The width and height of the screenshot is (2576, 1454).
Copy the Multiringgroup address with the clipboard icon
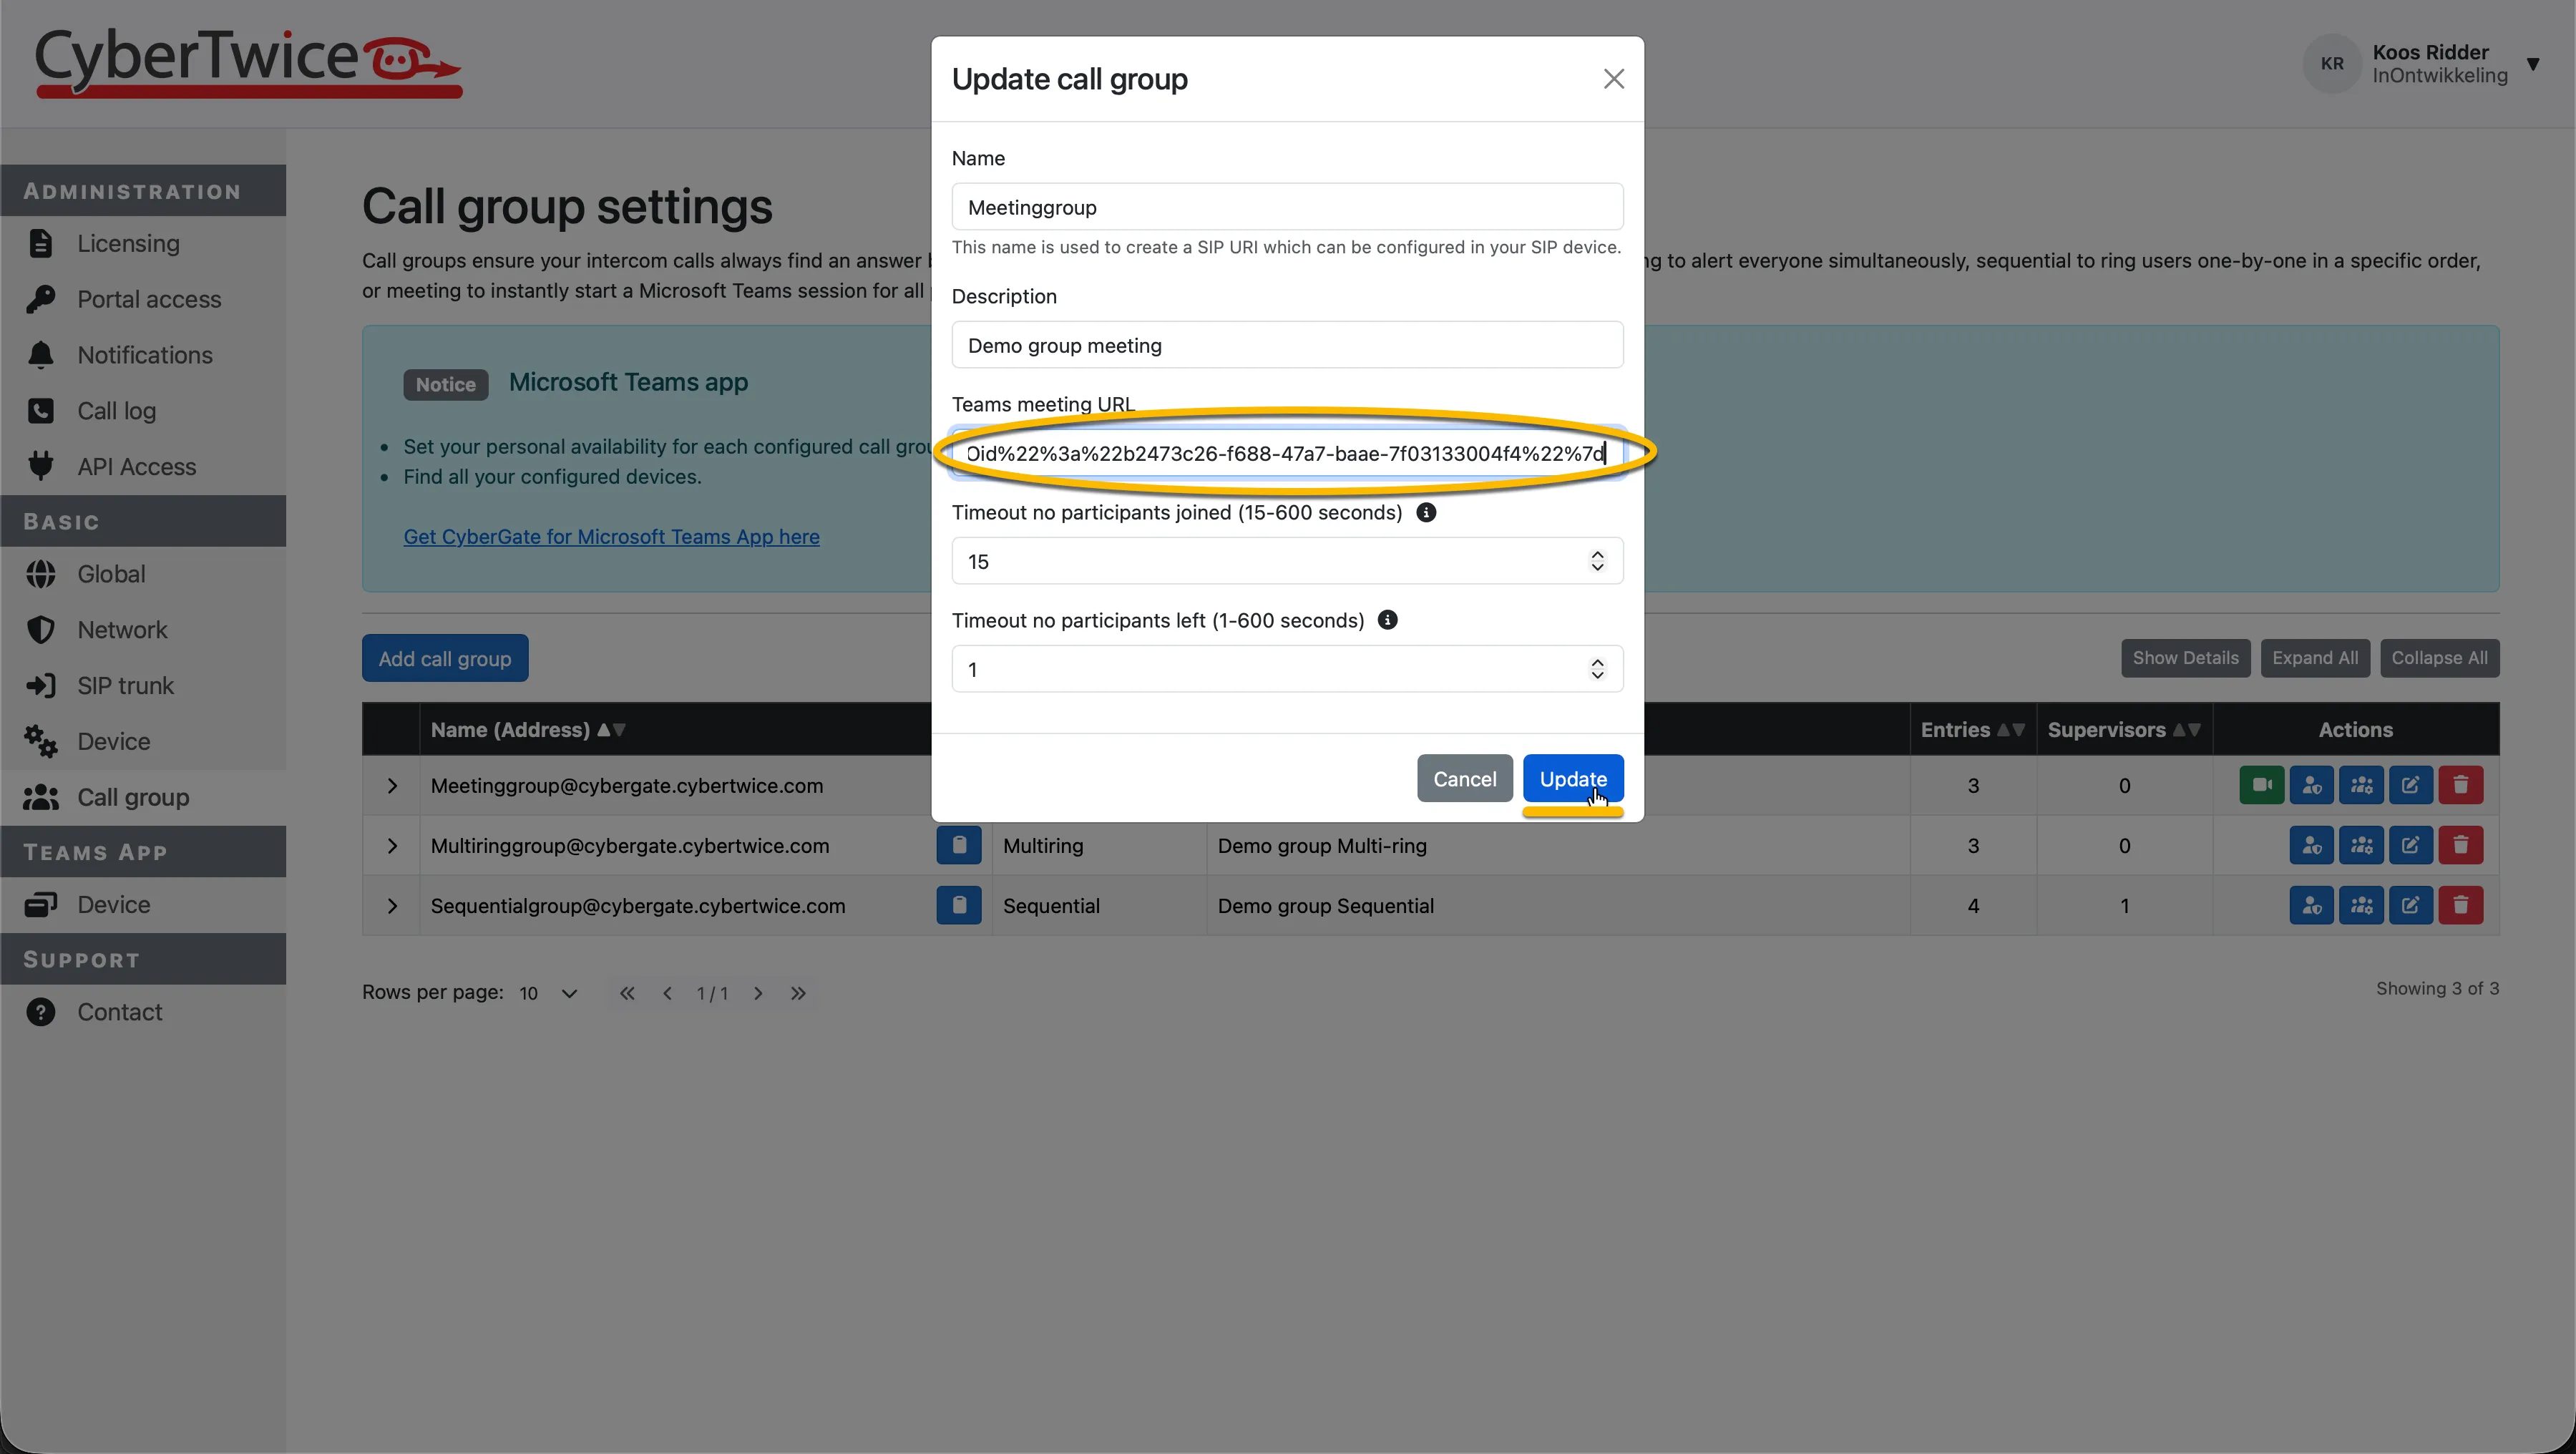pyautogui.click(x=958, y=845)
